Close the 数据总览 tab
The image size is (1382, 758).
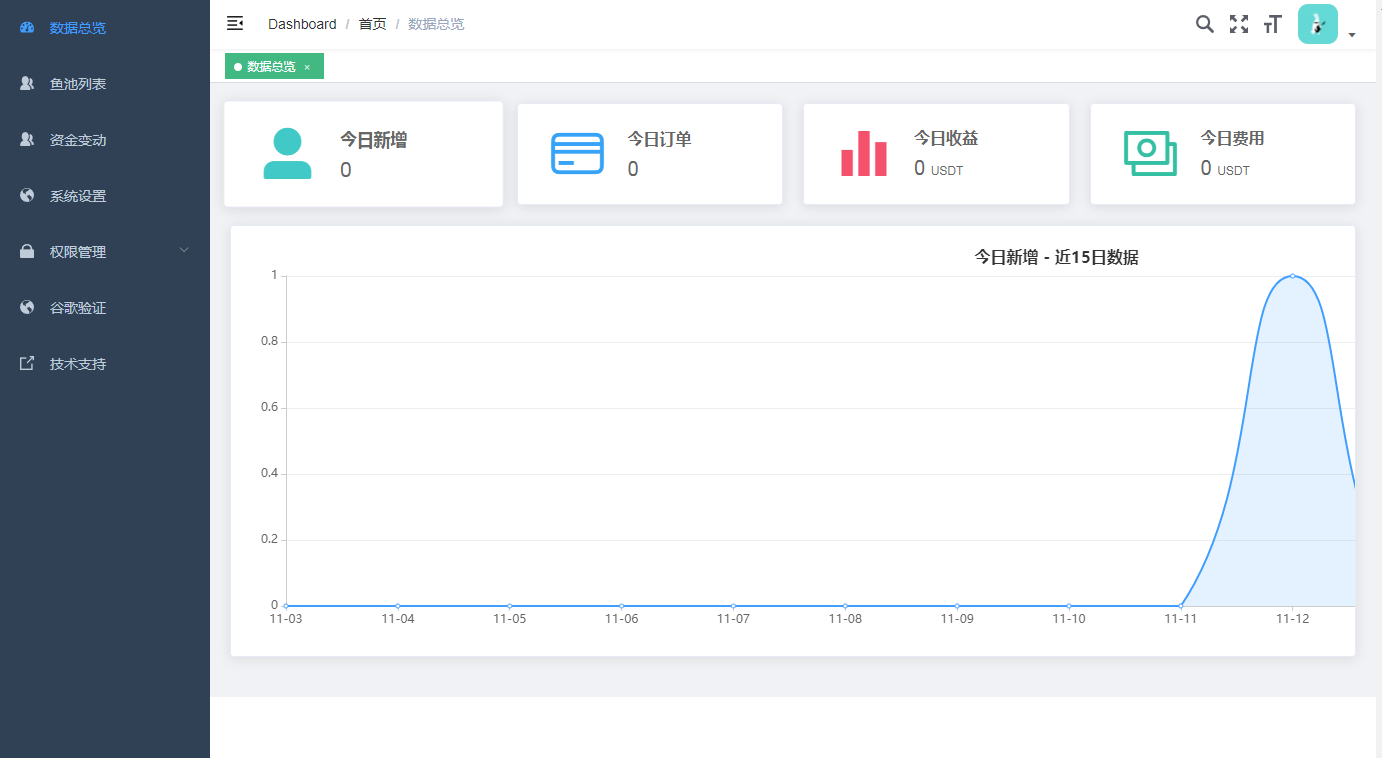(307, 67)
